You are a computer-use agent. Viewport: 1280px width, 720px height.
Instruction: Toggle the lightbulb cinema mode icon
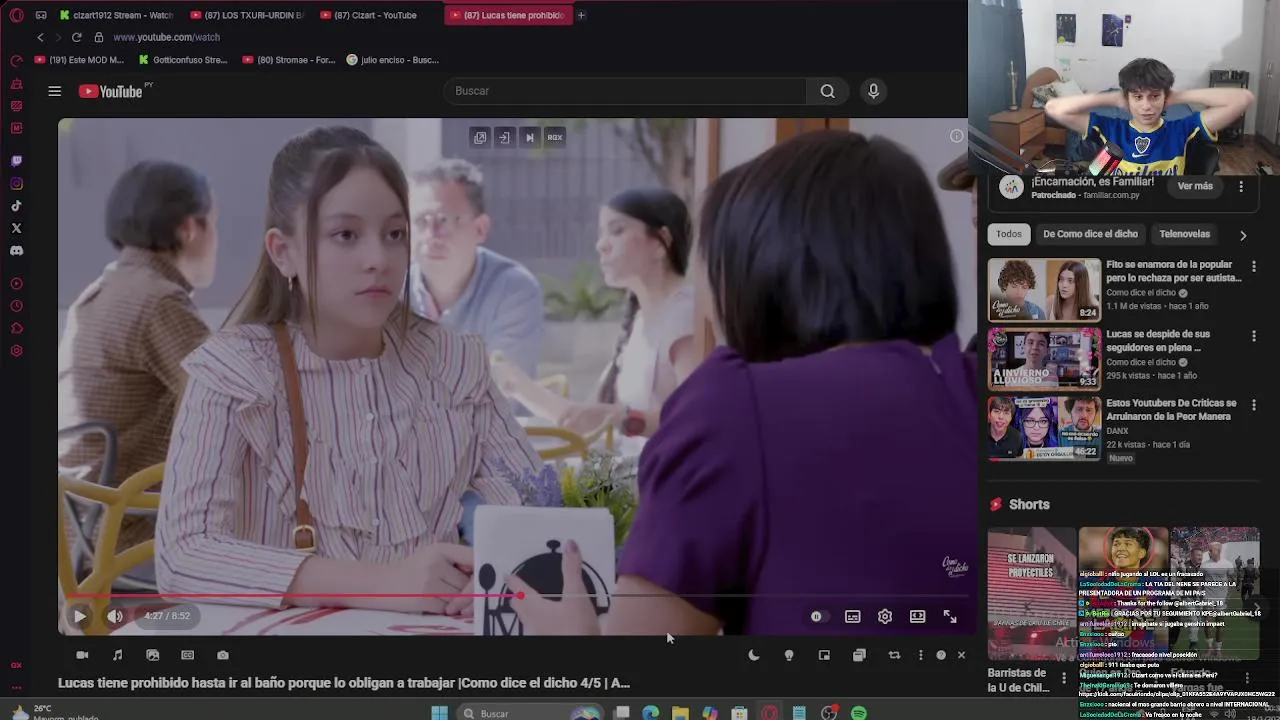click(x=789, y=655)
